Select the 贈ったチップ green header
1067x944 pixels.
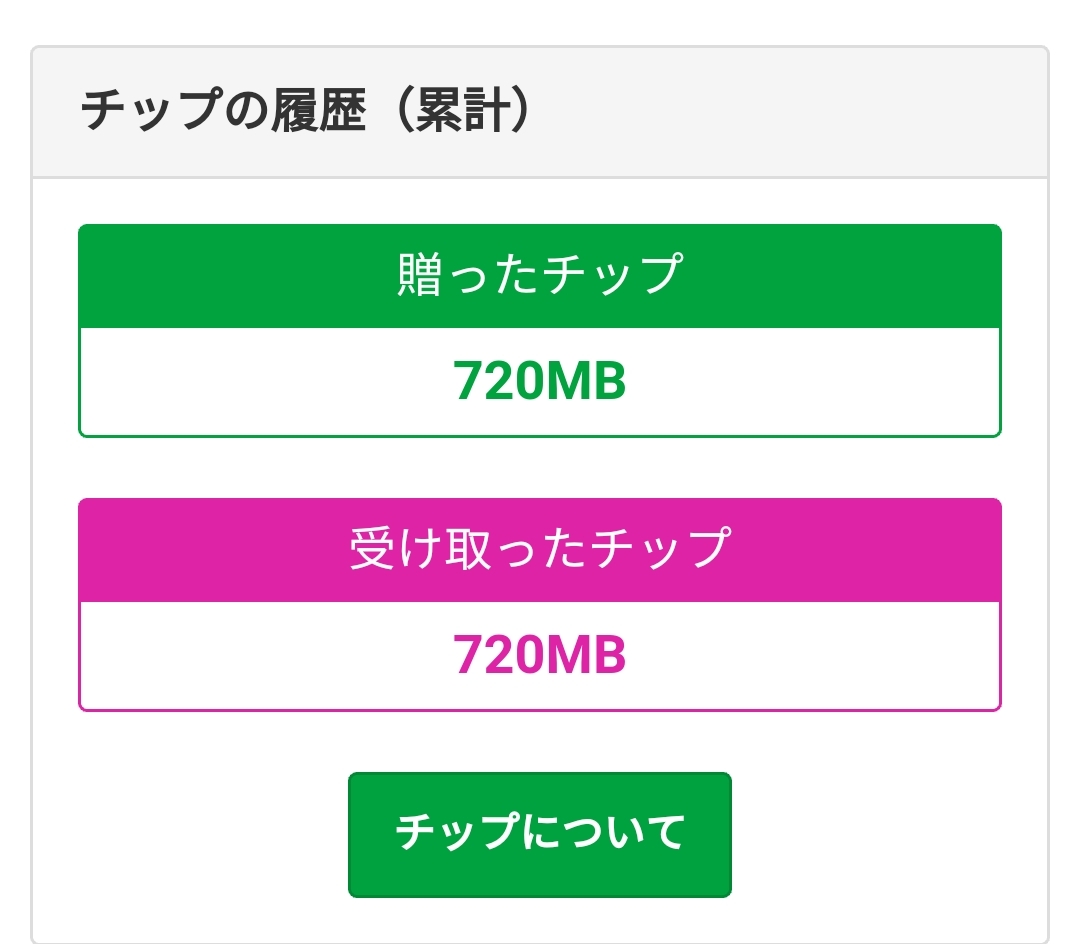[539, 276]
